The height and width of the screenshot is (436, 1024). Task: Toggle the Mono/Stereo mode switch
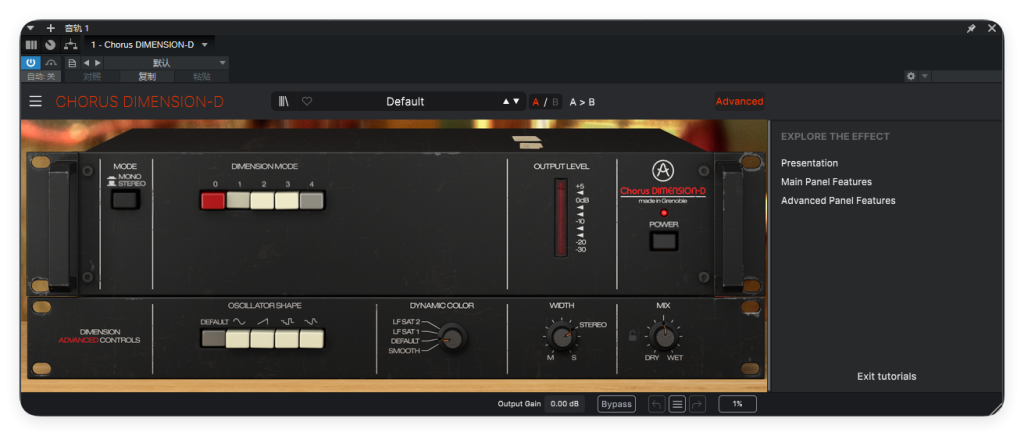click(125, 199)
